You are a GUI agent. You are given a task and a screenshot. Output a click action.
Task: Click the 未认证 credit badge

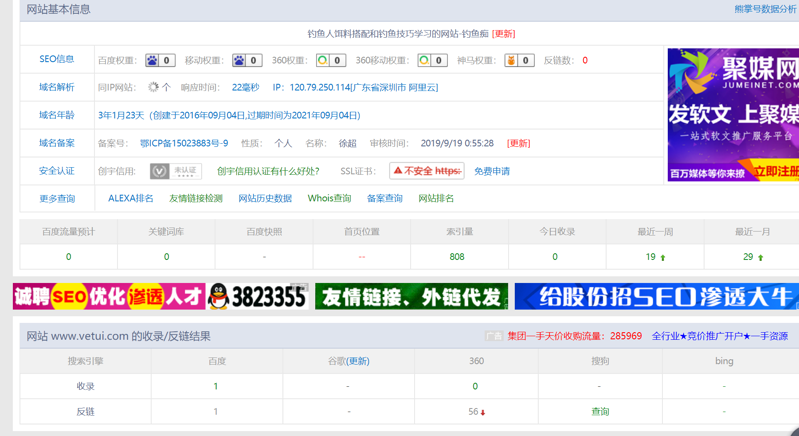point(176,171)
